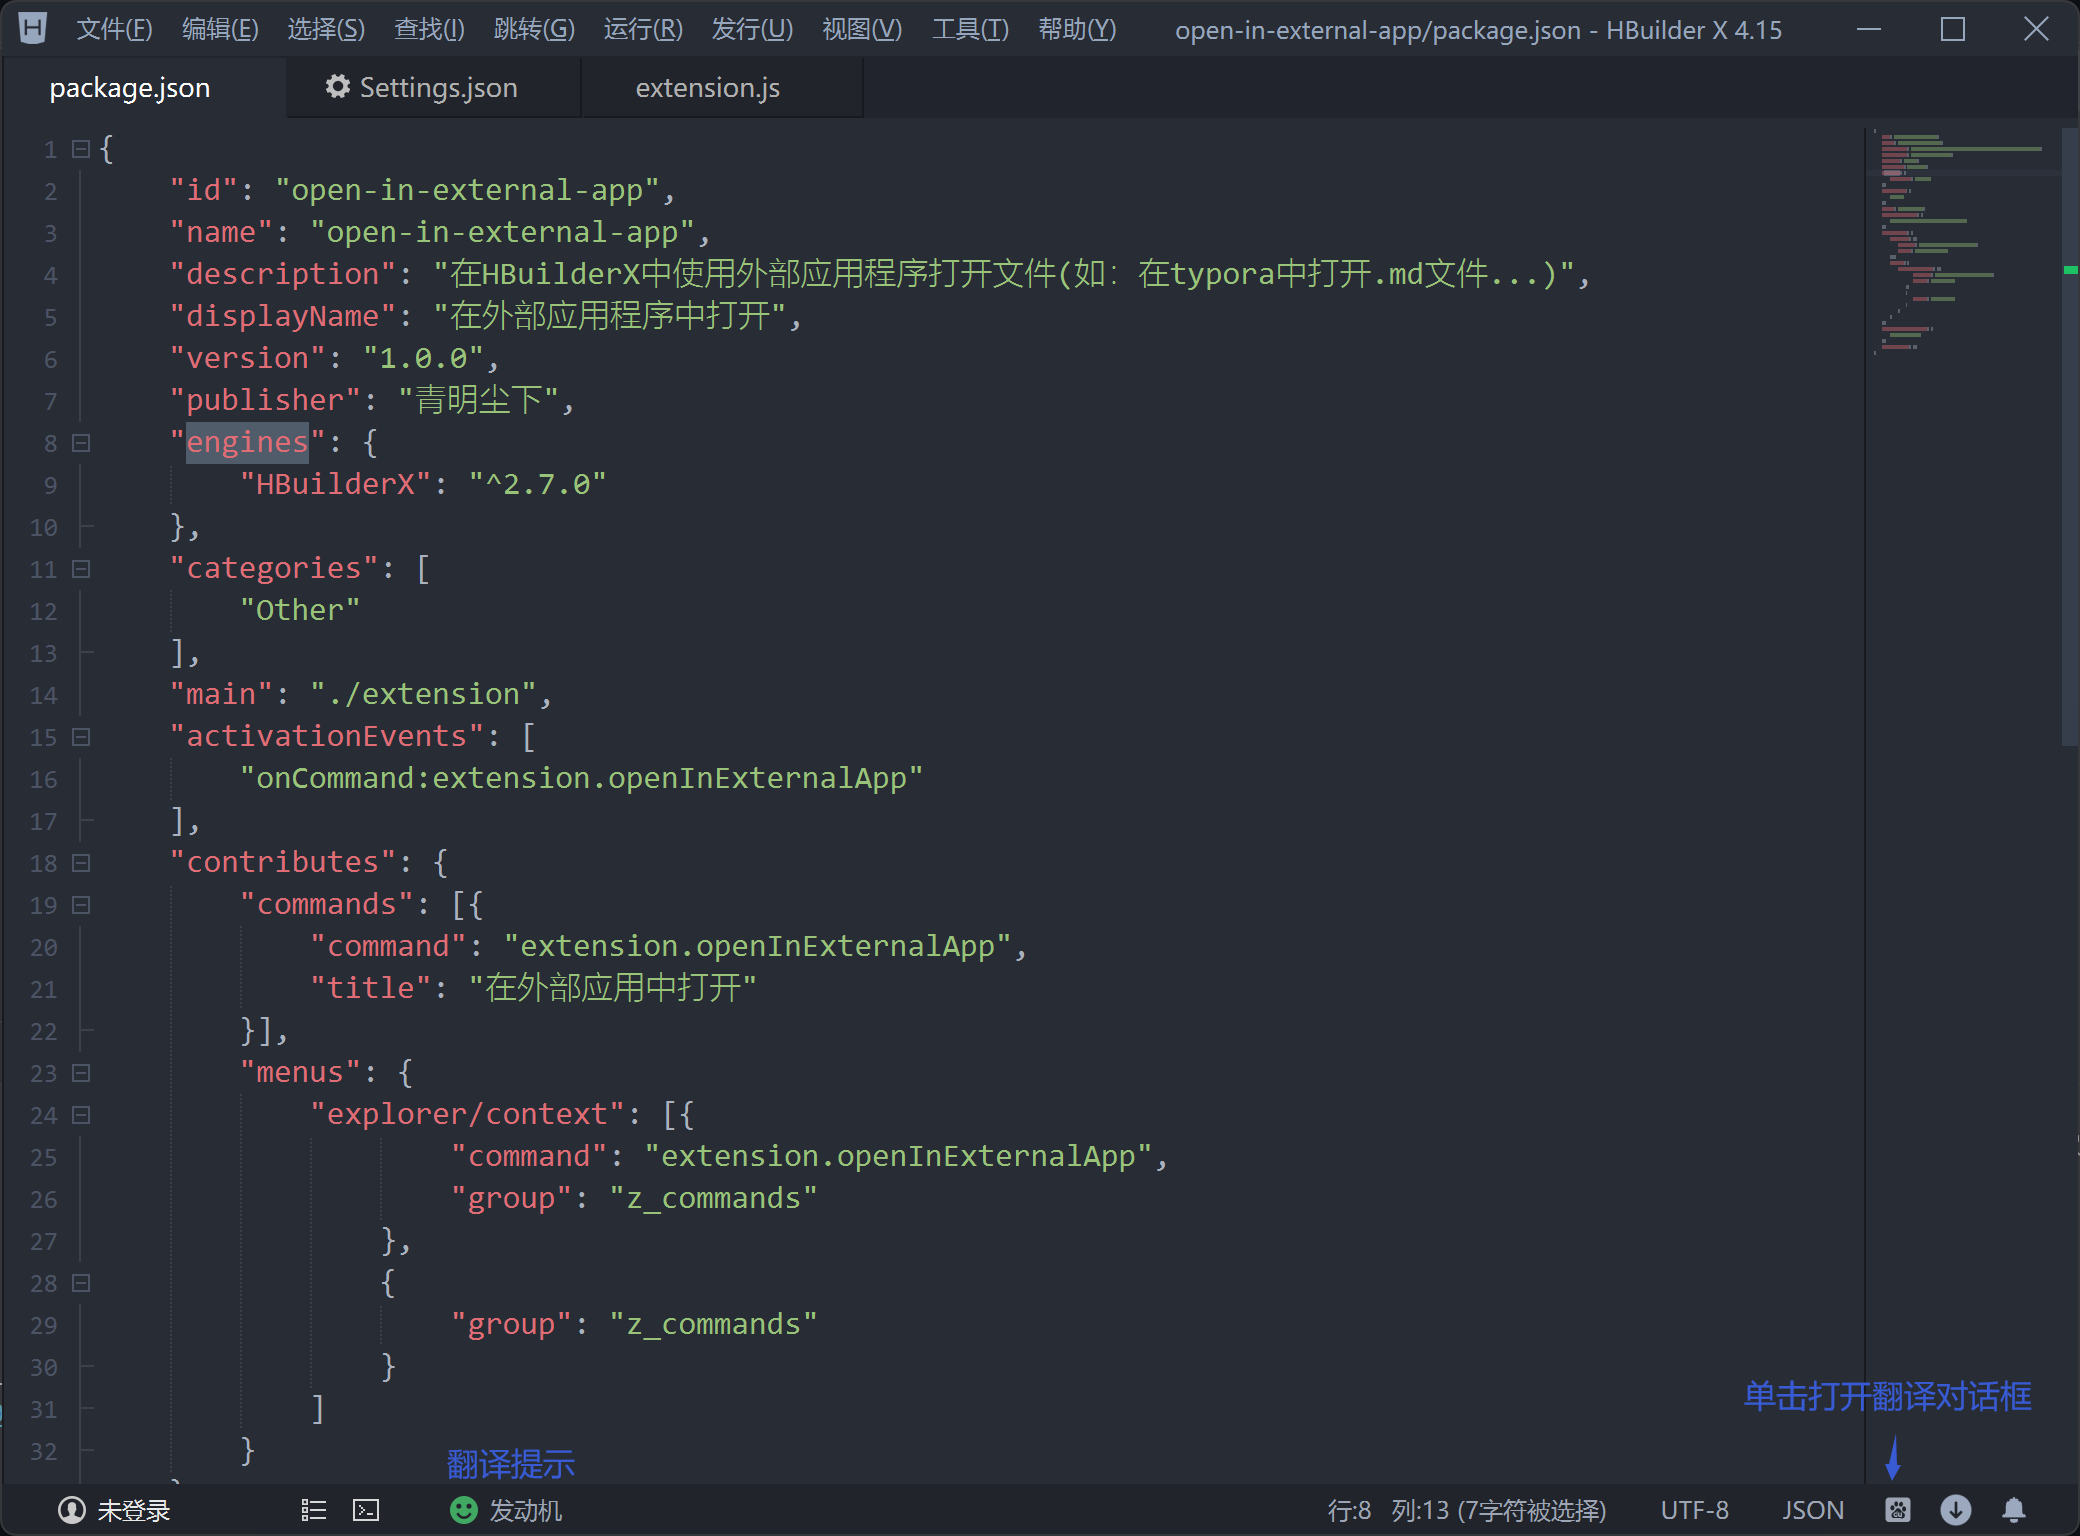This screenshot has width=2080, height=1536.
Task: Open the 跳转(G) menu
Action: tap(534, 29)
